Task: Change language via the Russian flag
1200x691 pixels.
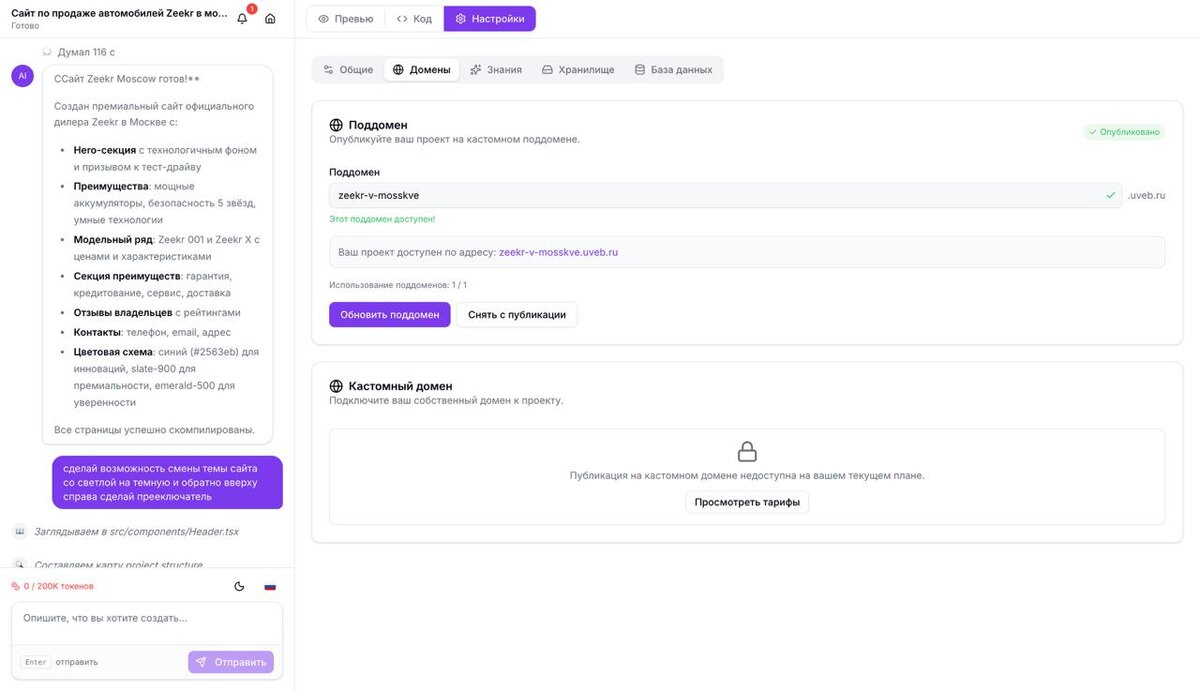Action: click(x=270, y=586)
